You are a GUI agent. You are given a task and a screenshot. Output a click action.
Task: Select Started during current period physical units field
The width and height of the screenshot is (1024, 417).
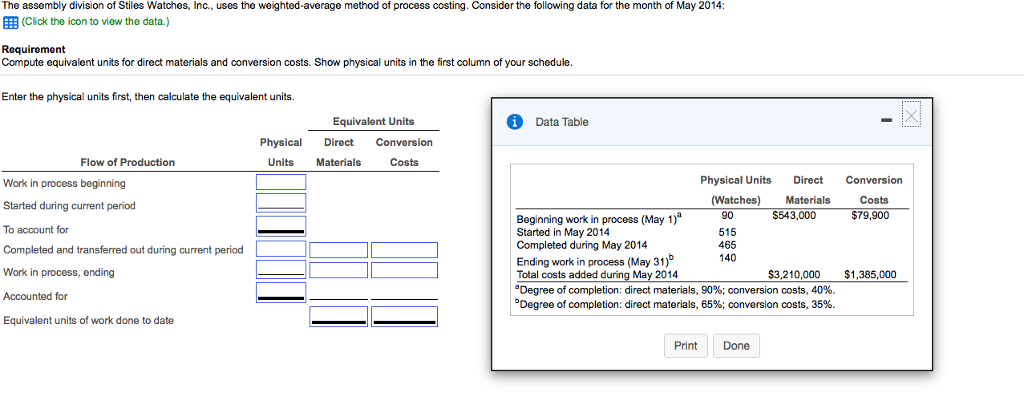[x=281, y=202]
